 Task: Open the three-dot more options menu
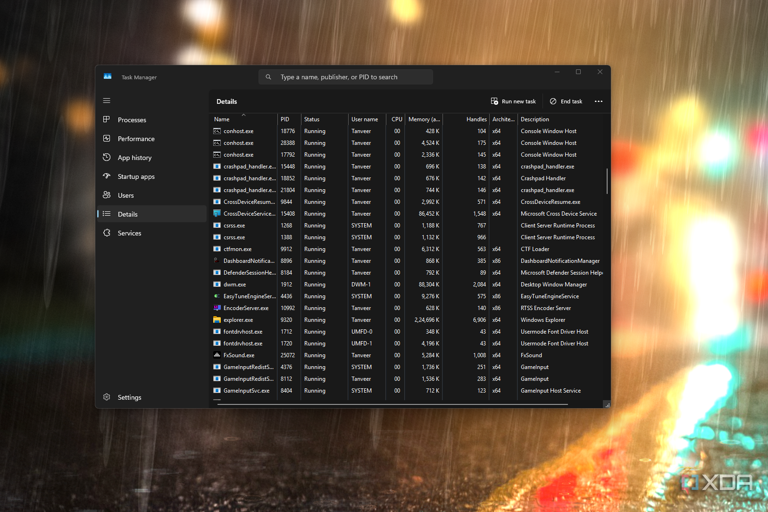pyautogui.click(x=599, y=101)
